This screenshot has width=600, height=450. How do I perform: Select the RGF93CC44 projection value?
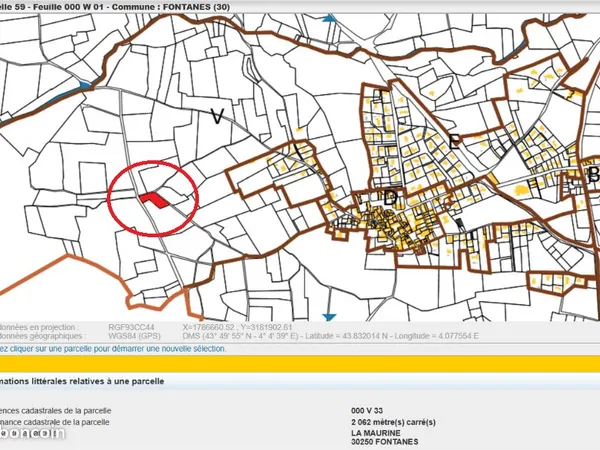(132, 327)
